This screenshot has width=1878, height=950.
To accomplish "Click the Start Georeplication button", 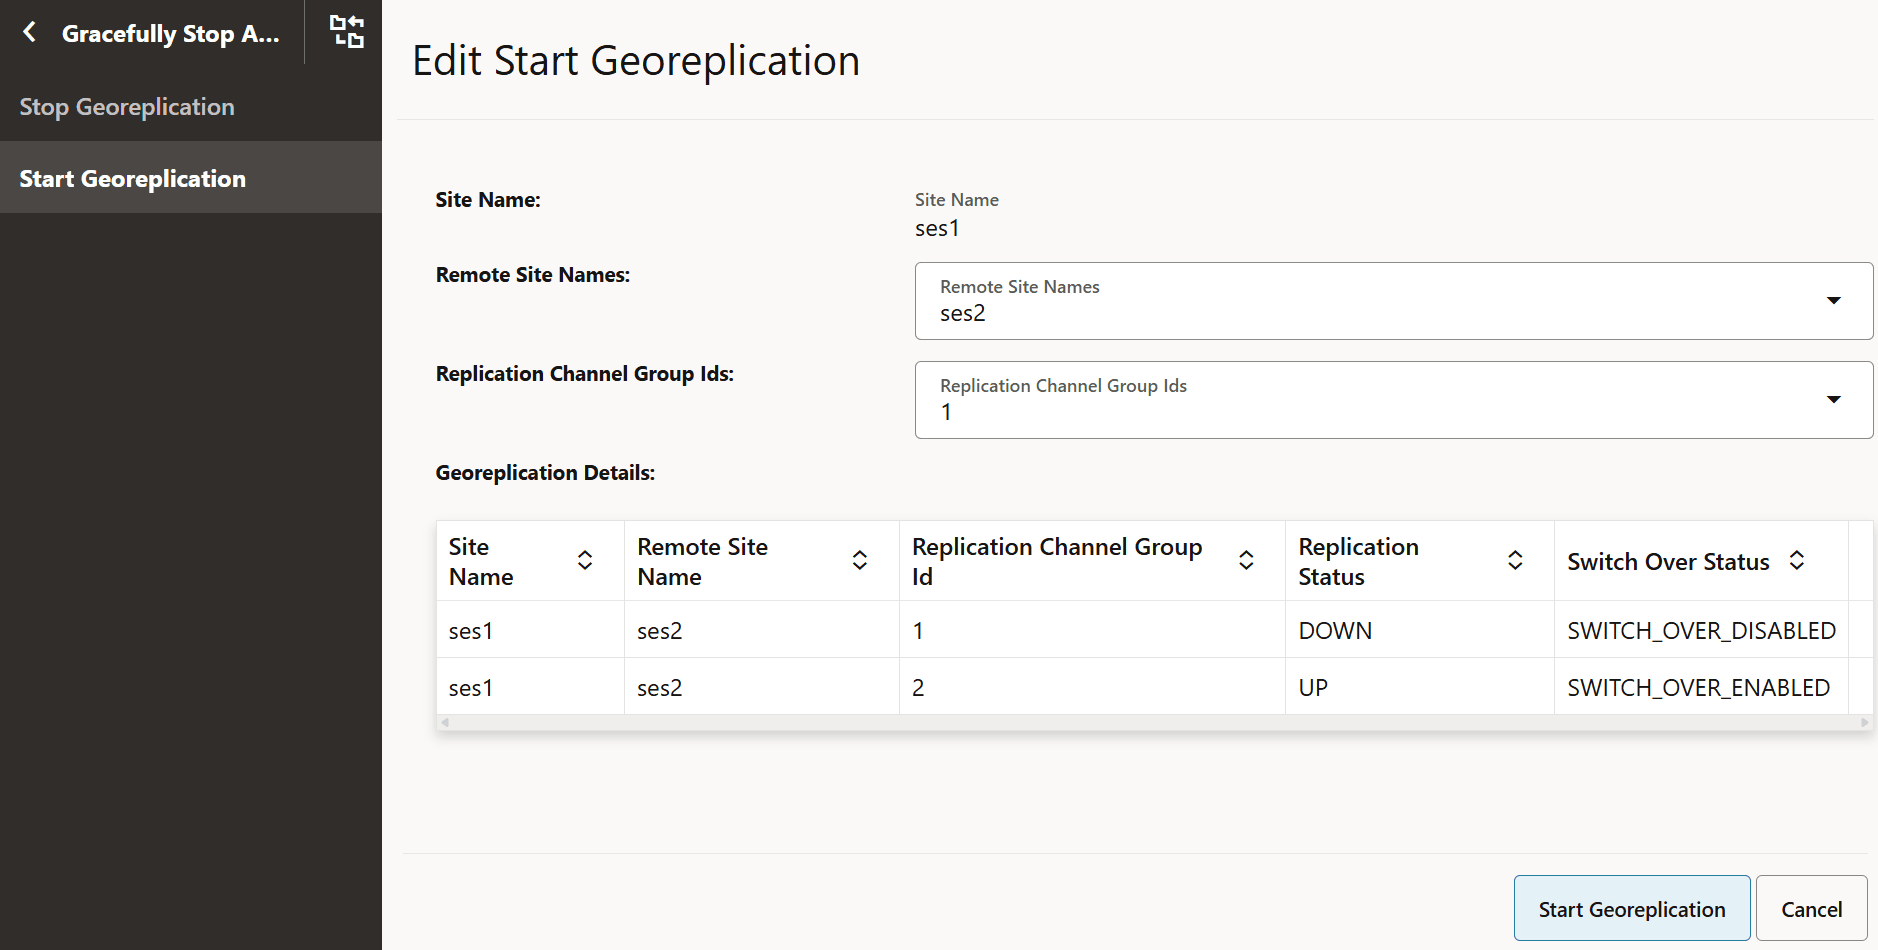I will [1632, 908].
